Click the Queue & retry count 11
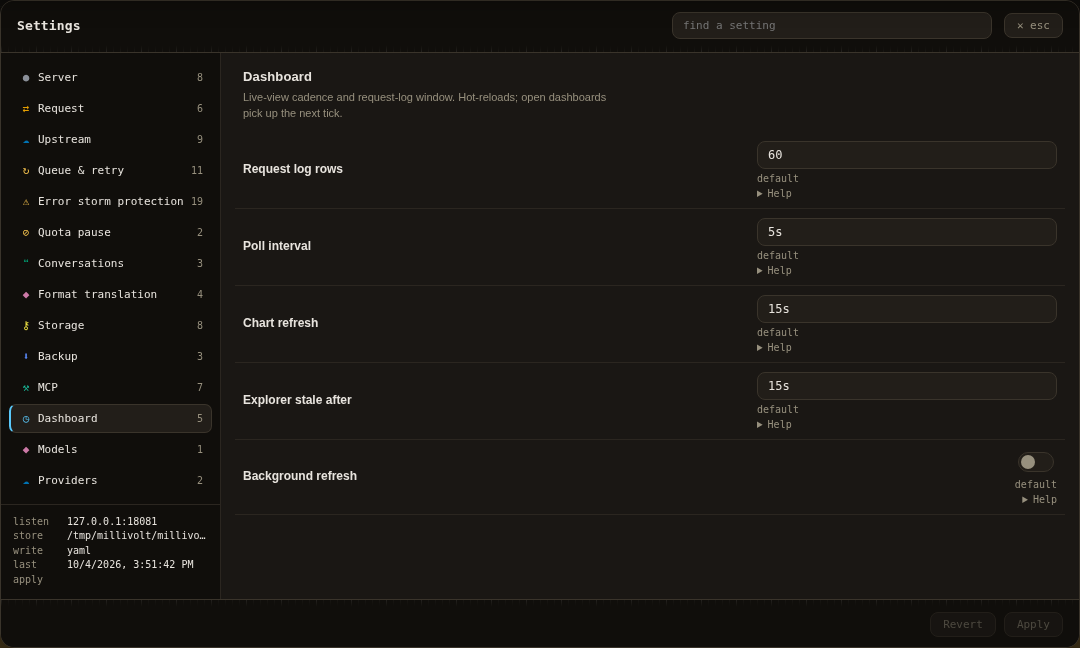 coord(197,171)
